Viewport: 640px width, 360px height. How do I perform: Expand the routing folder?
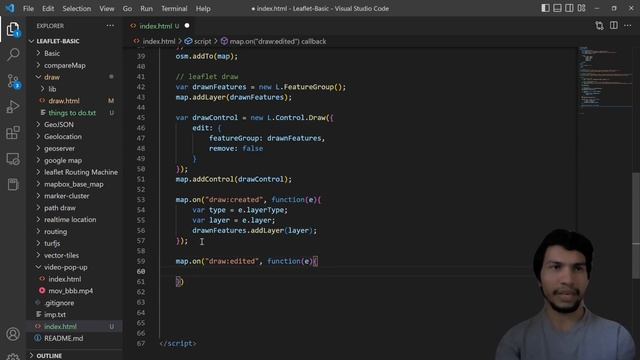point(56,231)
